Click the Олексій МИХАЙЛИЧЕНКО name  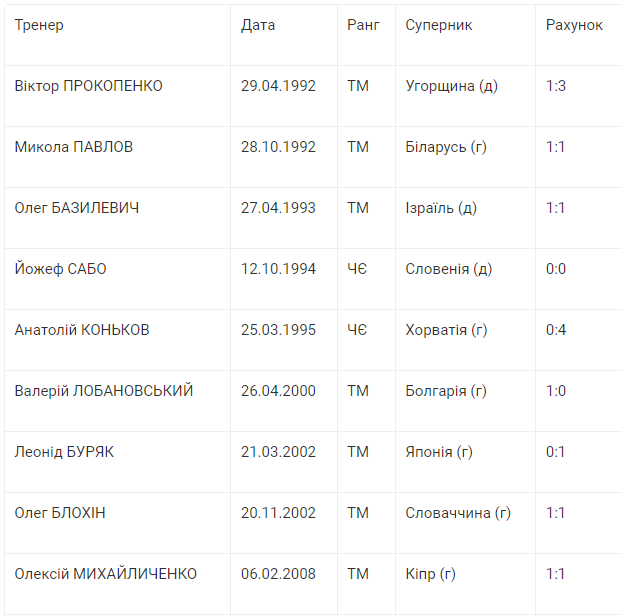[106, 574]
